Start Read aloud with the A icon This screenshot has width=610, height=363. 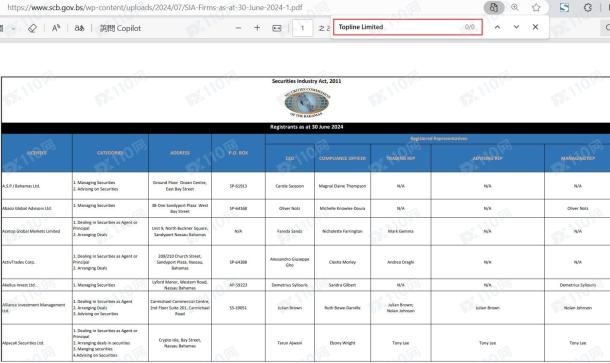[56, 28]
